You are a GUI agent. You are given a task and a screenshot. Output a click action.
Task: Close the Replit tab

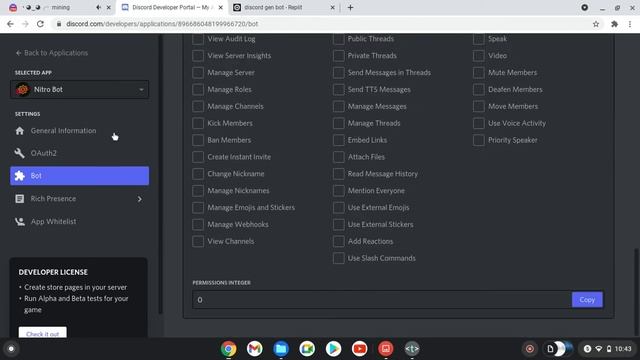(x=332, y=7)
